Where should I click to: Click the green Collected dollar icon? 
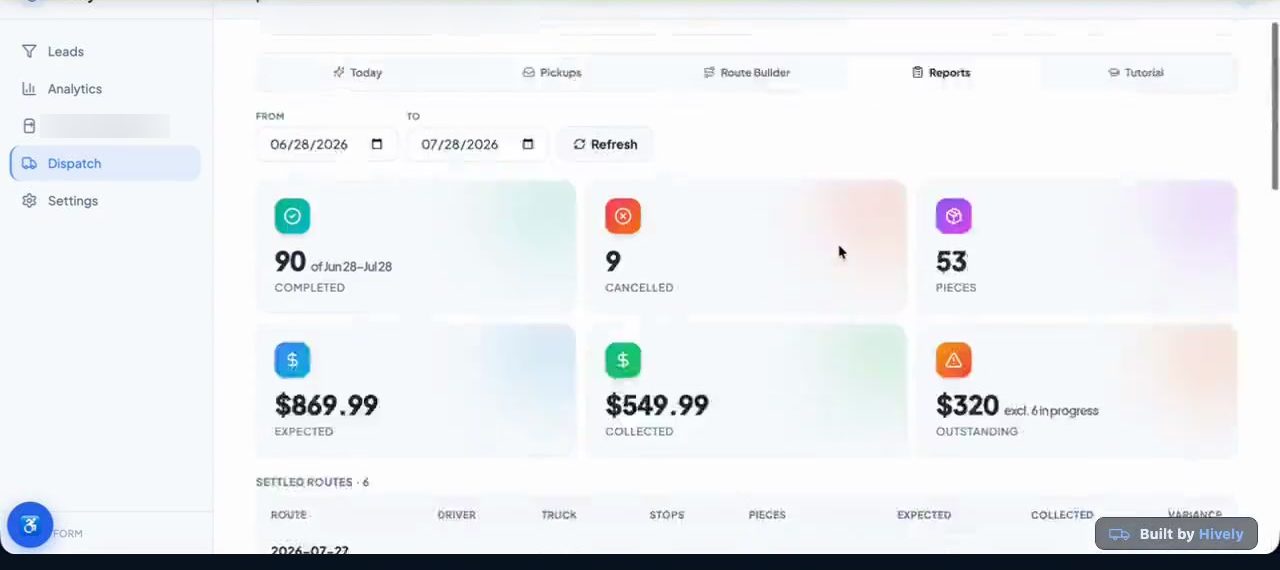623,360
